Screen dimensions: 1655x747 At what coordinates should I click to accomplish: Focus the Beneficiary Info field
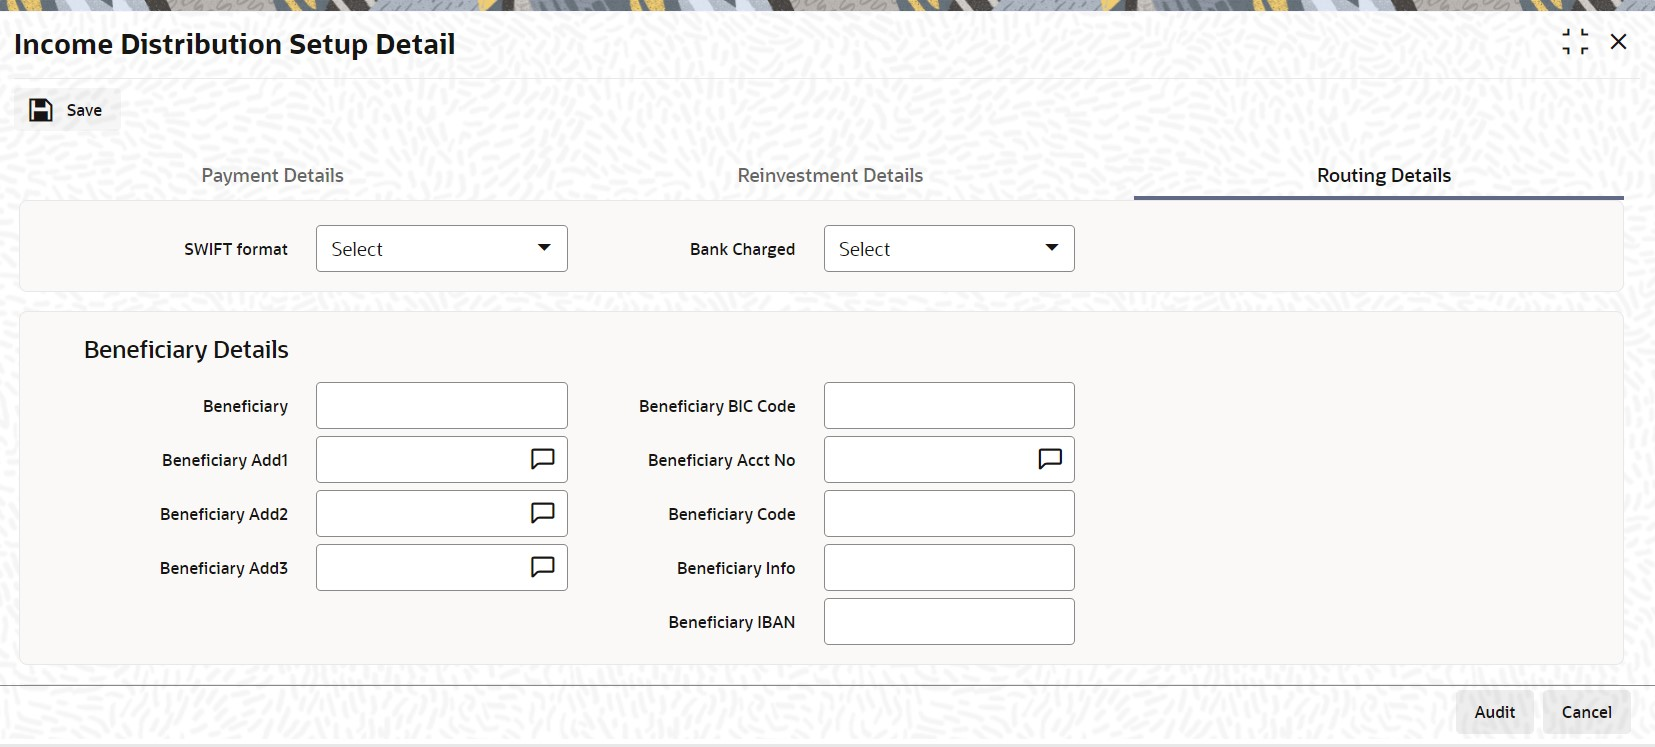pyautogui.click(x=949, y=568)
